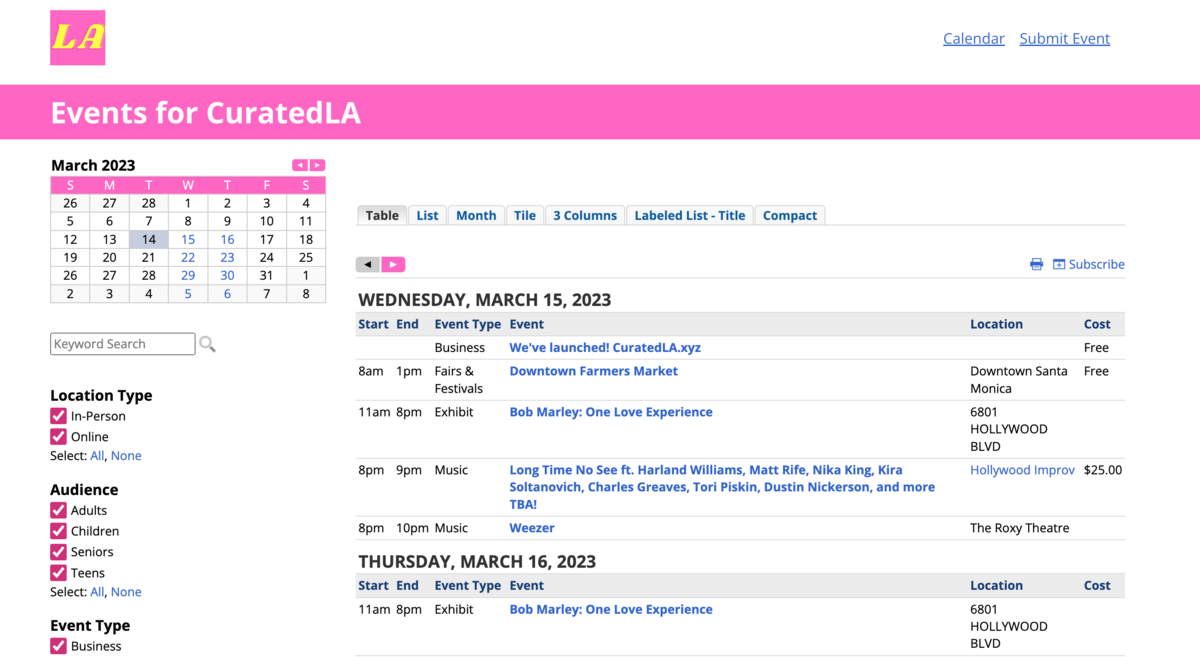1200x657 pixels.
Task: Uncheck the Online location checkbox
Action: (x=59, y=437)
